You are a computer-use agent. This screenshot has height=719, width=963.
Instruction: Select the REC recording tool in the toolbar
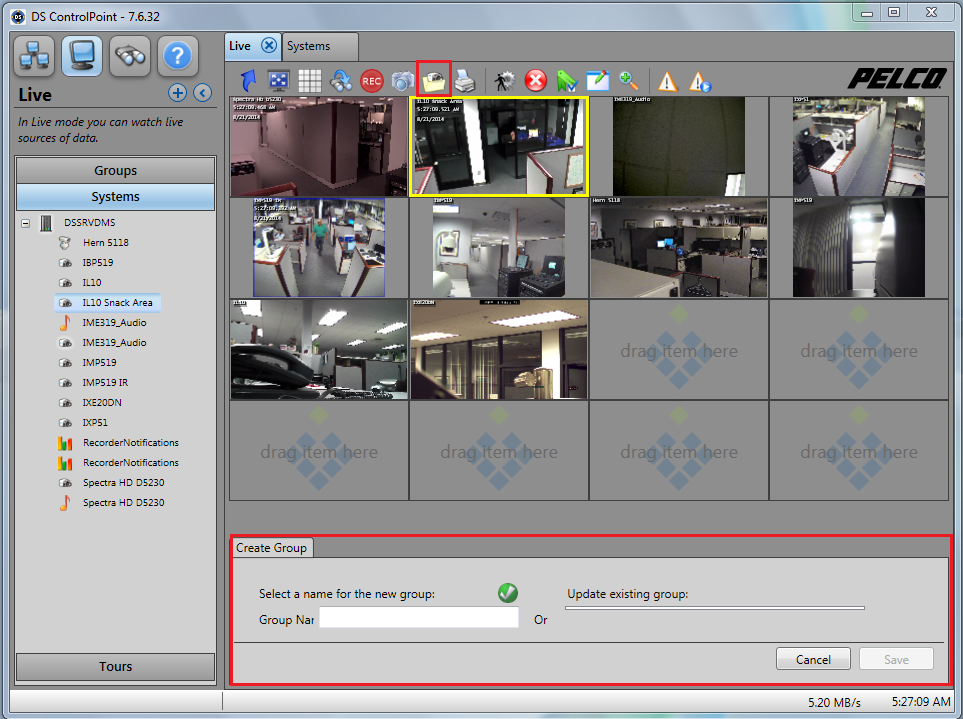tap(371, 81)
